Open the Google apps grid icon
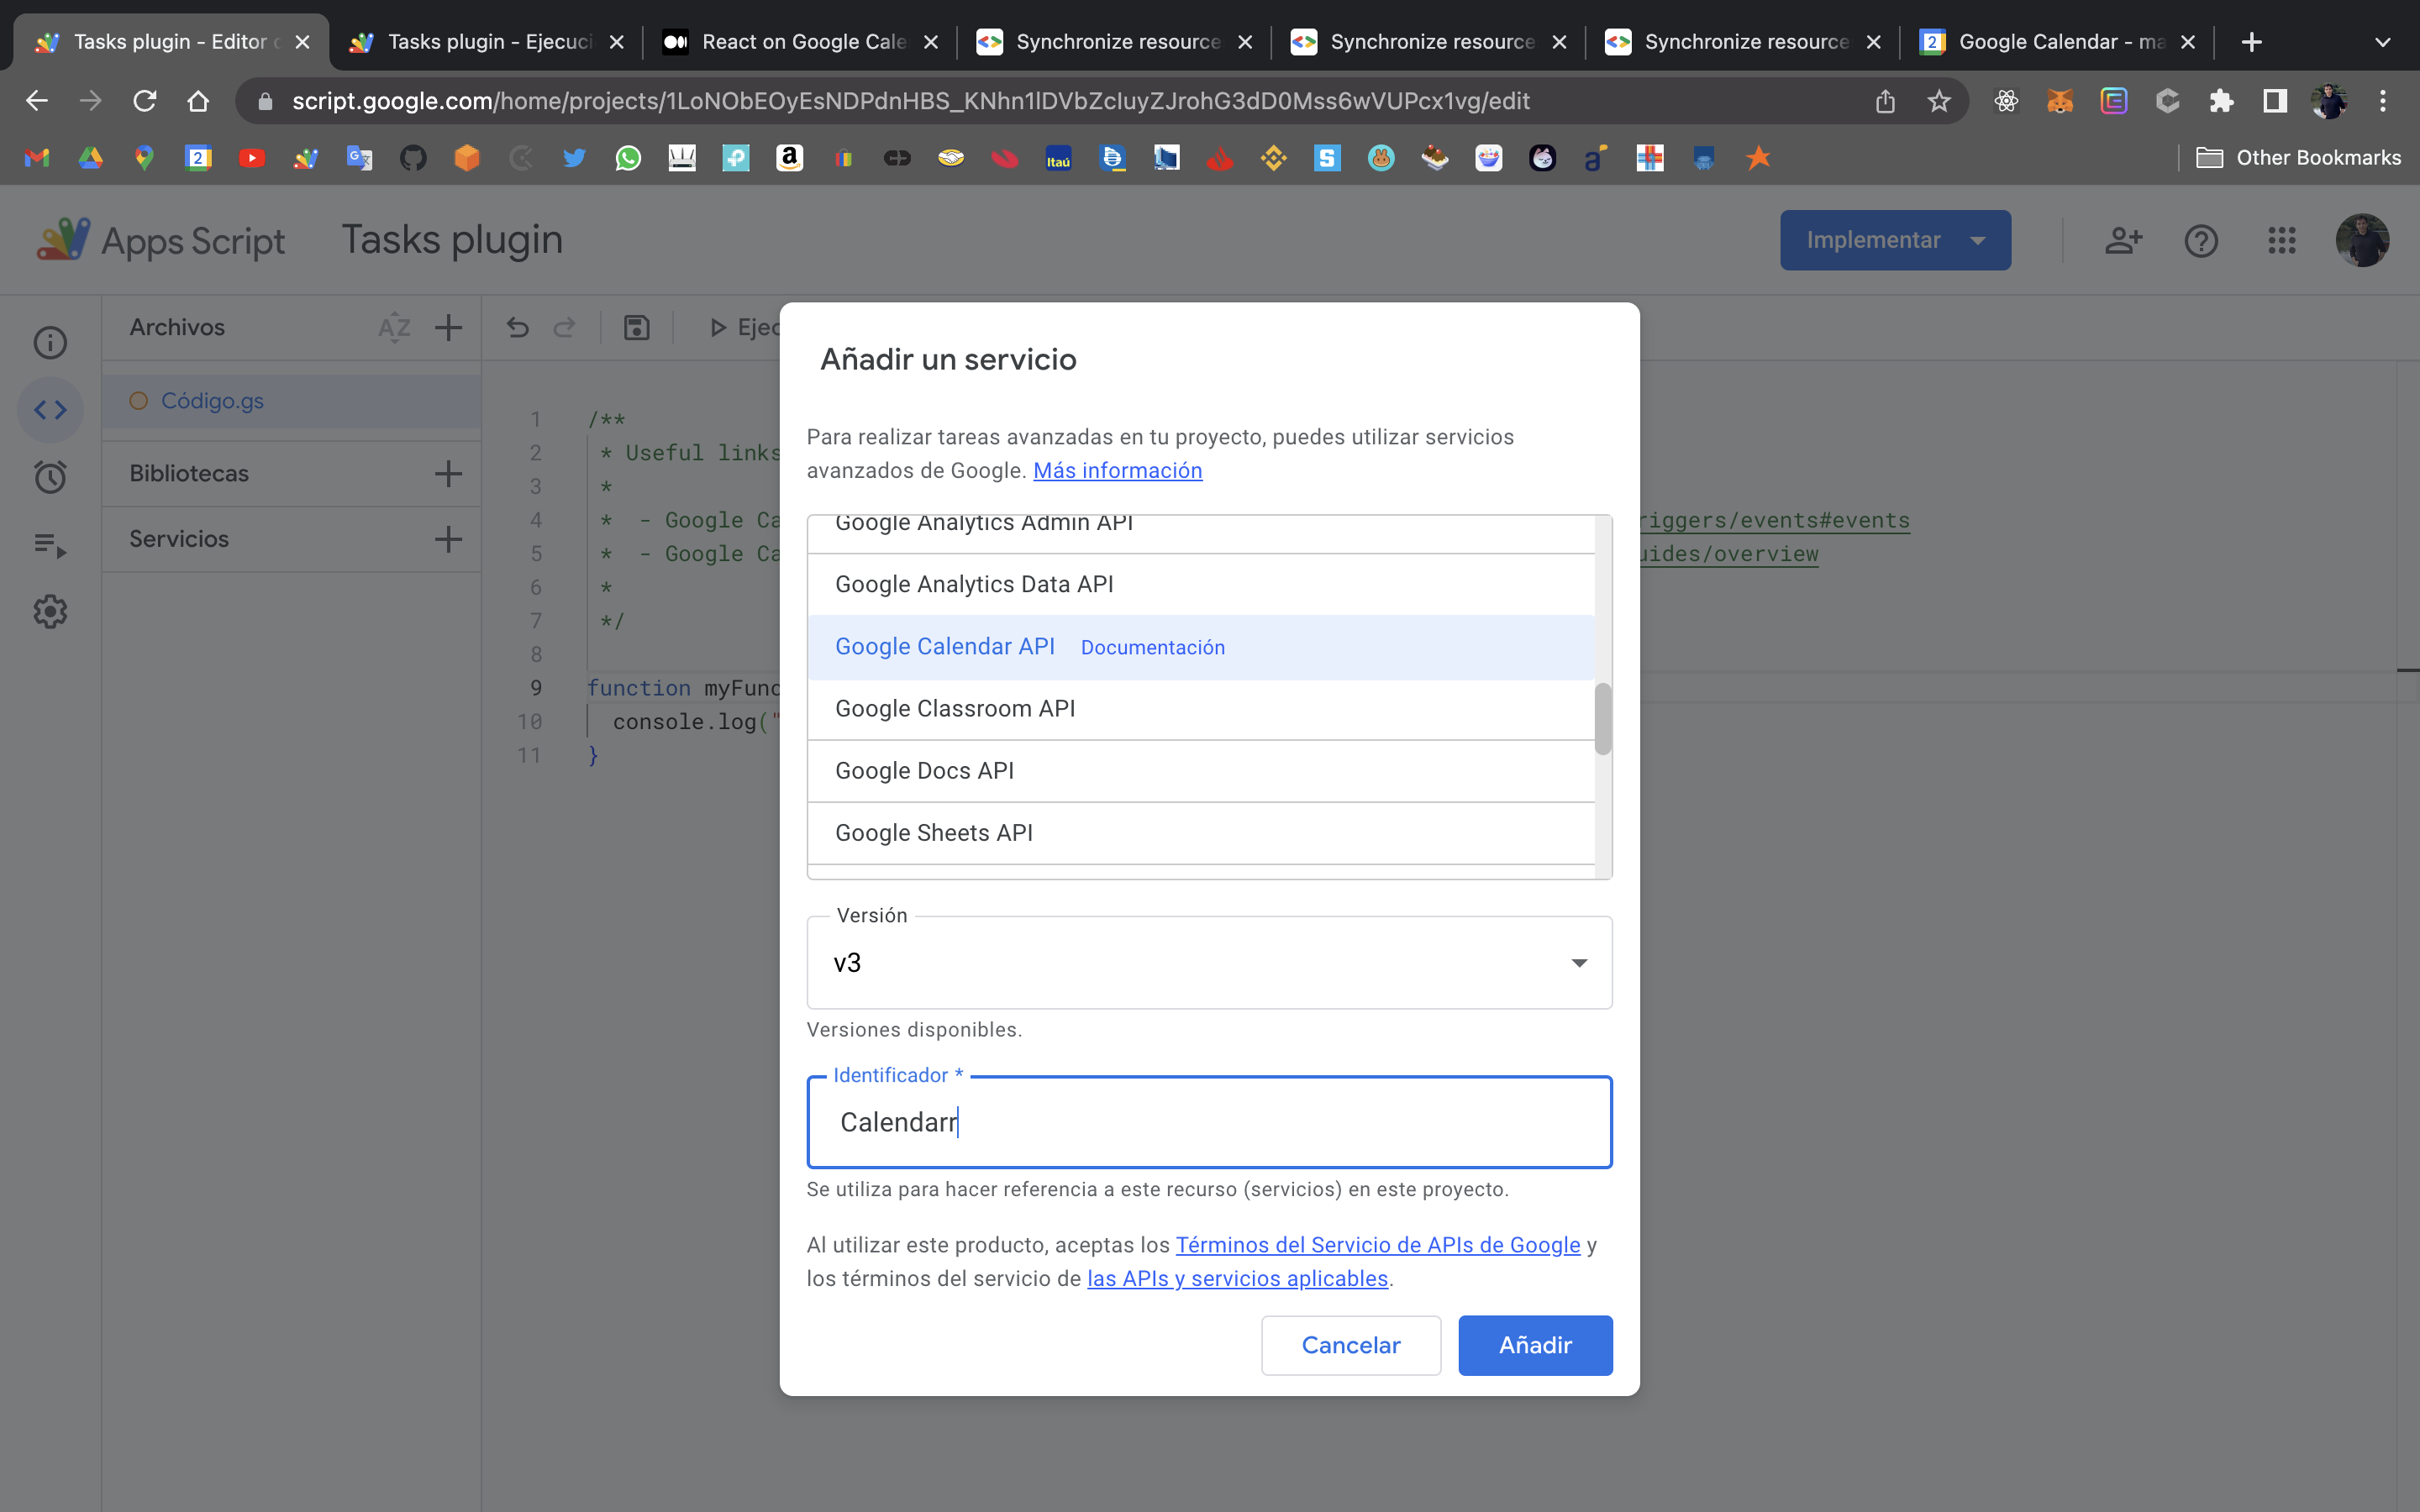The width and height of the screenshot is (2420, 1512). click(2282, 241)
